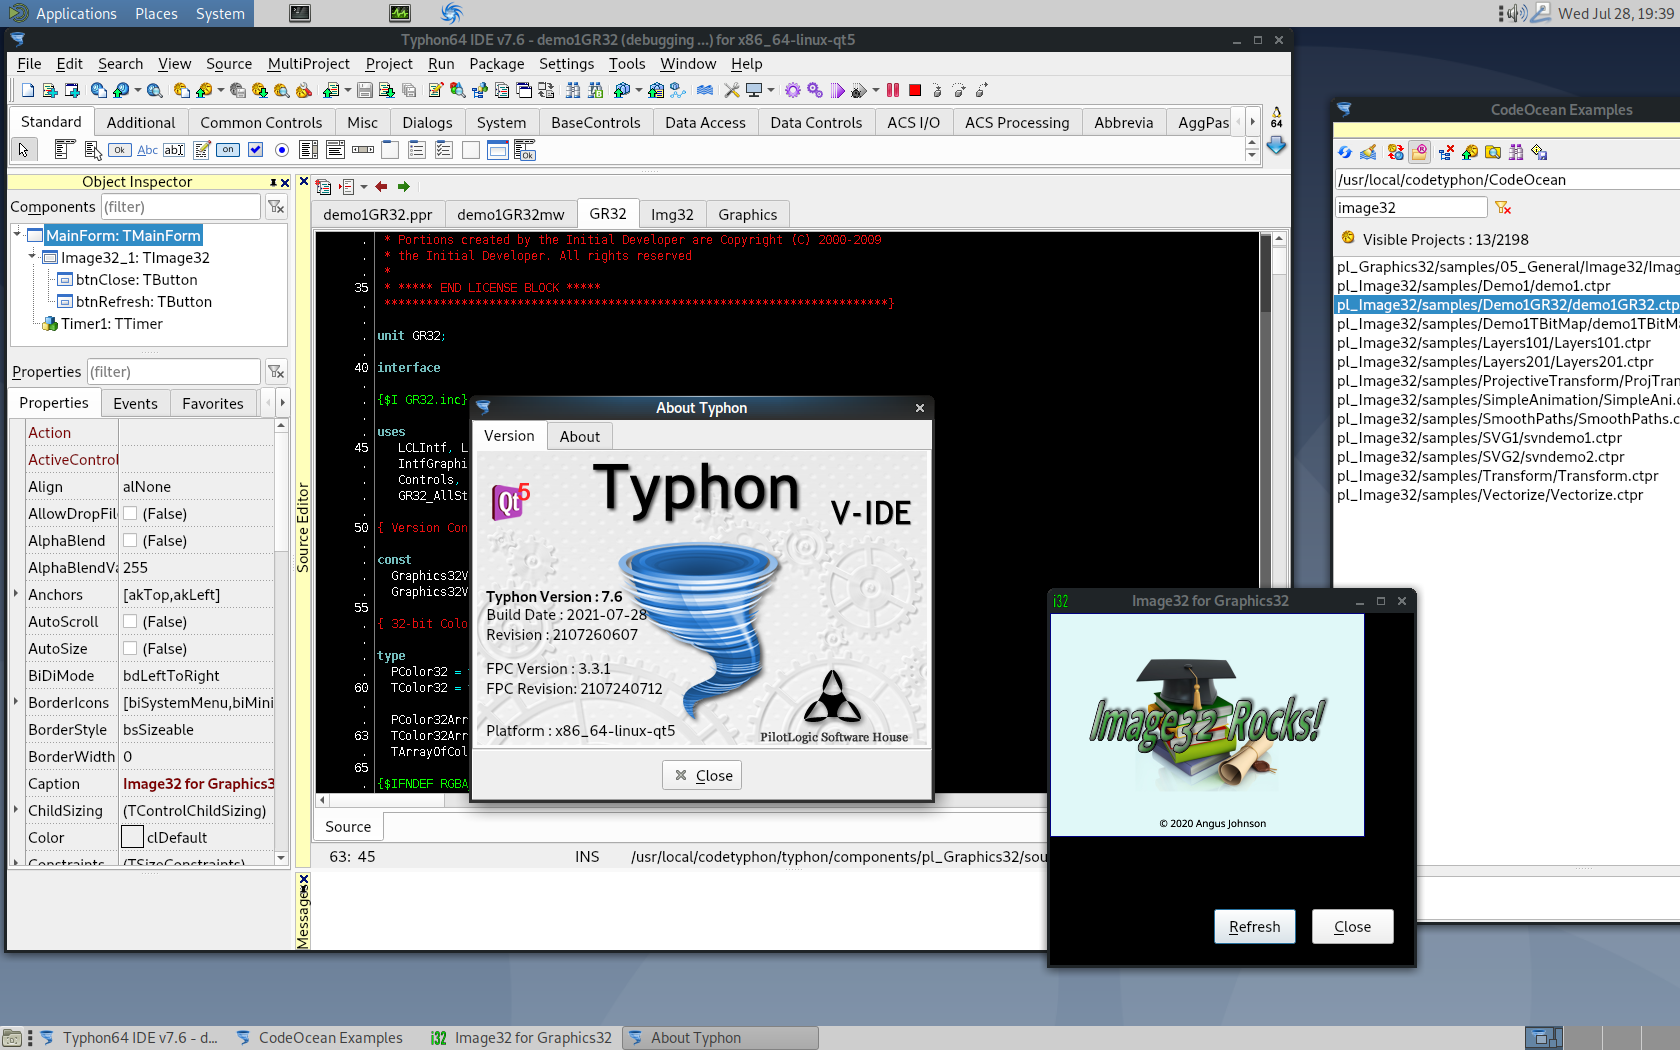Open dropdown arrow next to Run button
Viewport: 1680px width, 1050px height.
[876, 90]
